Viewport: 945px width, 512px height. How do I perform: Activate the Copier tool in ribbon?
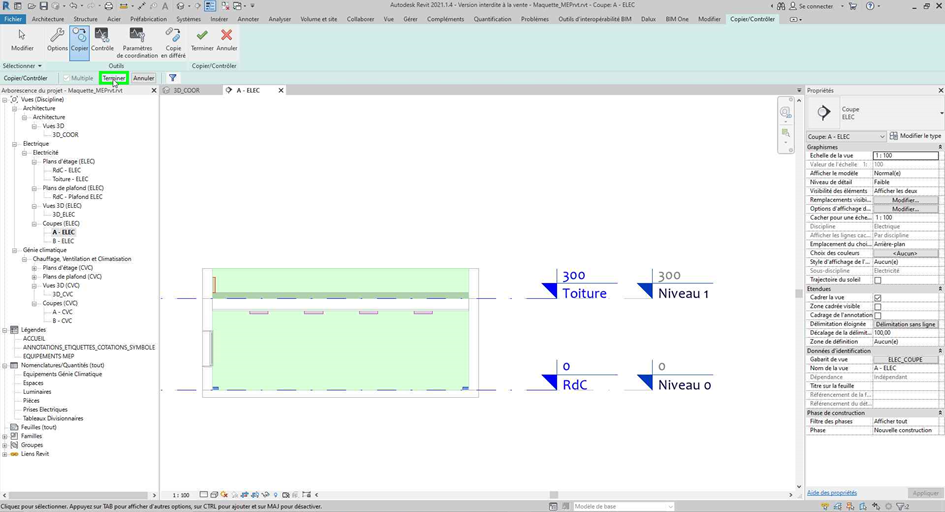pos(79,39)
